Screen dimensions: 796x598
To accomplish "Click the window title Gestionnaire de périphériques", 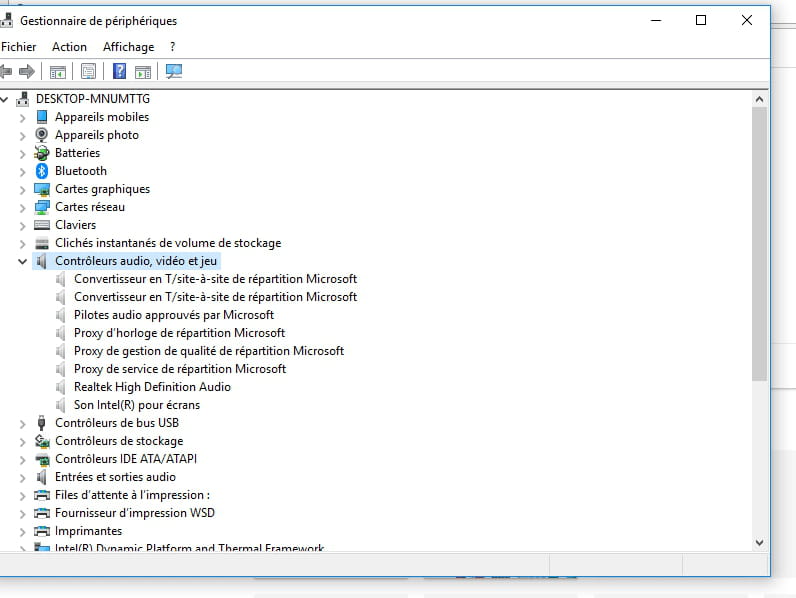I will (x=98, y=21).
